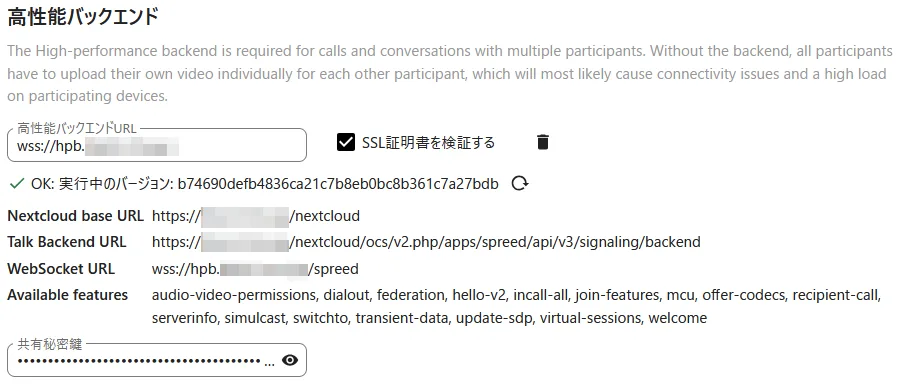The width and height of the screenshot is (900, 385).
Task: Uncheck the SSL証明書を検証する checkbox
Action: coord(346,142)
